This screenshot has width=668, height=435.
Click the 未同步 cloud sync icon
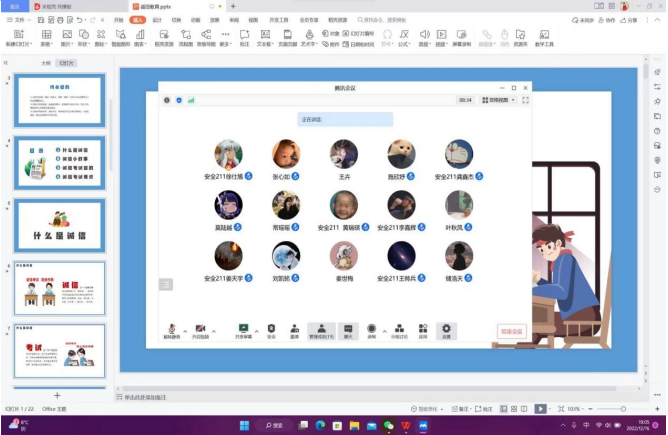tap(582, 20)
